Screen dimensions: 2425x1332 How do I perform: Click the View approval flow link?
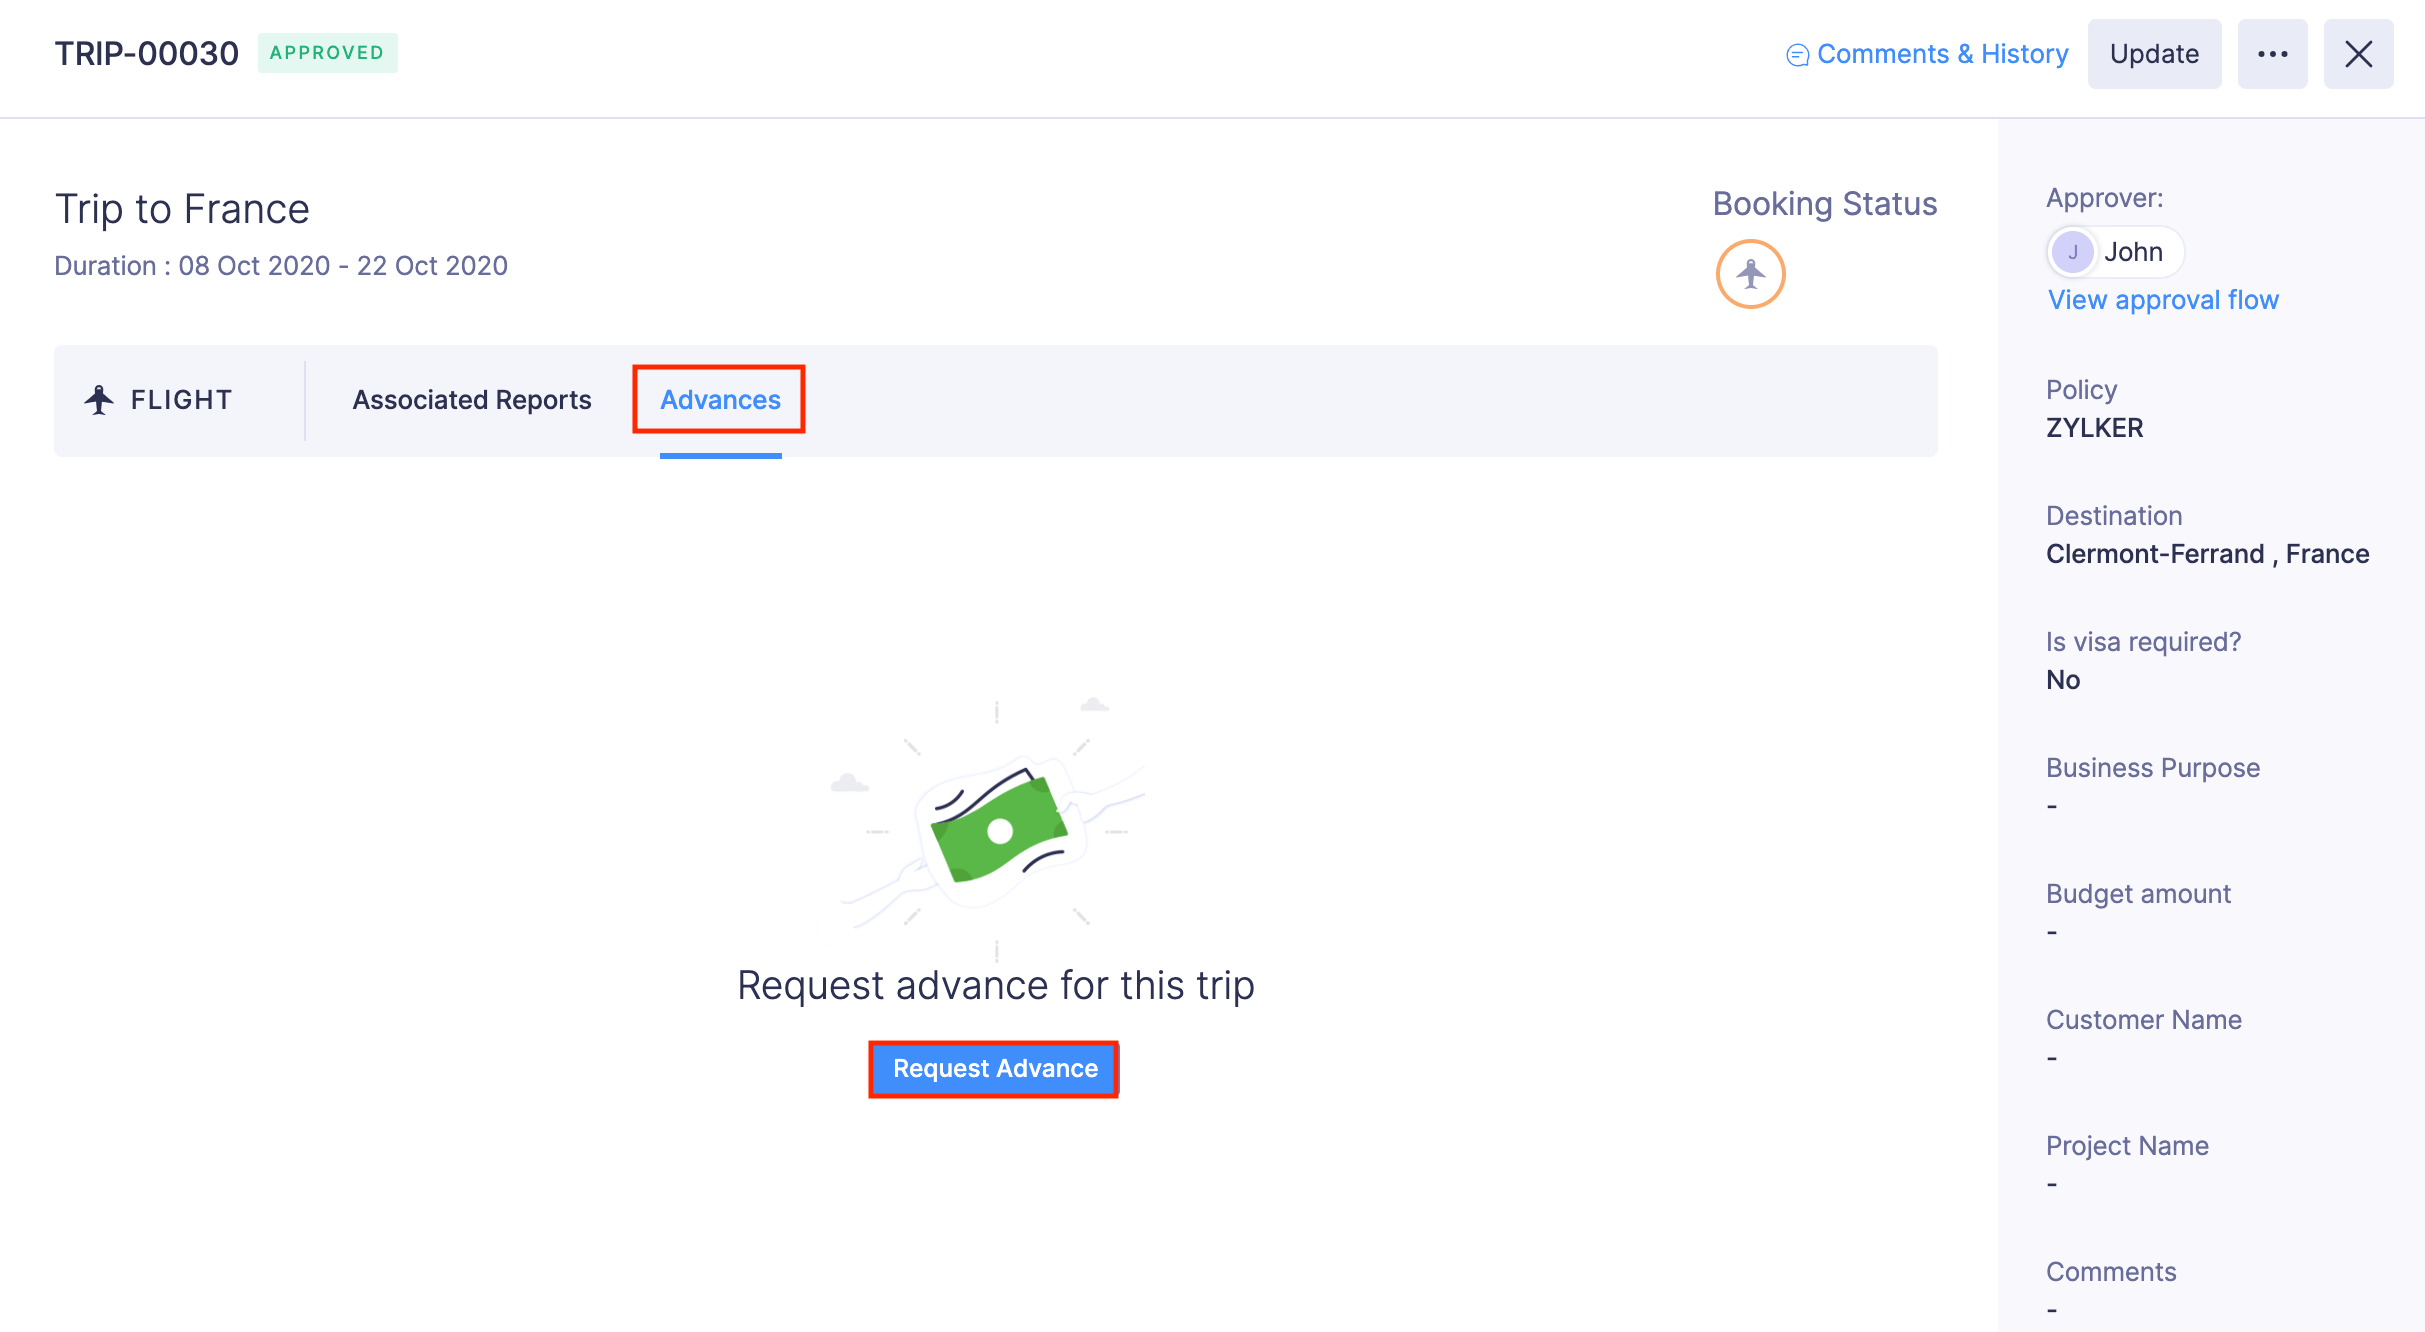click(x=2163, y=300)
